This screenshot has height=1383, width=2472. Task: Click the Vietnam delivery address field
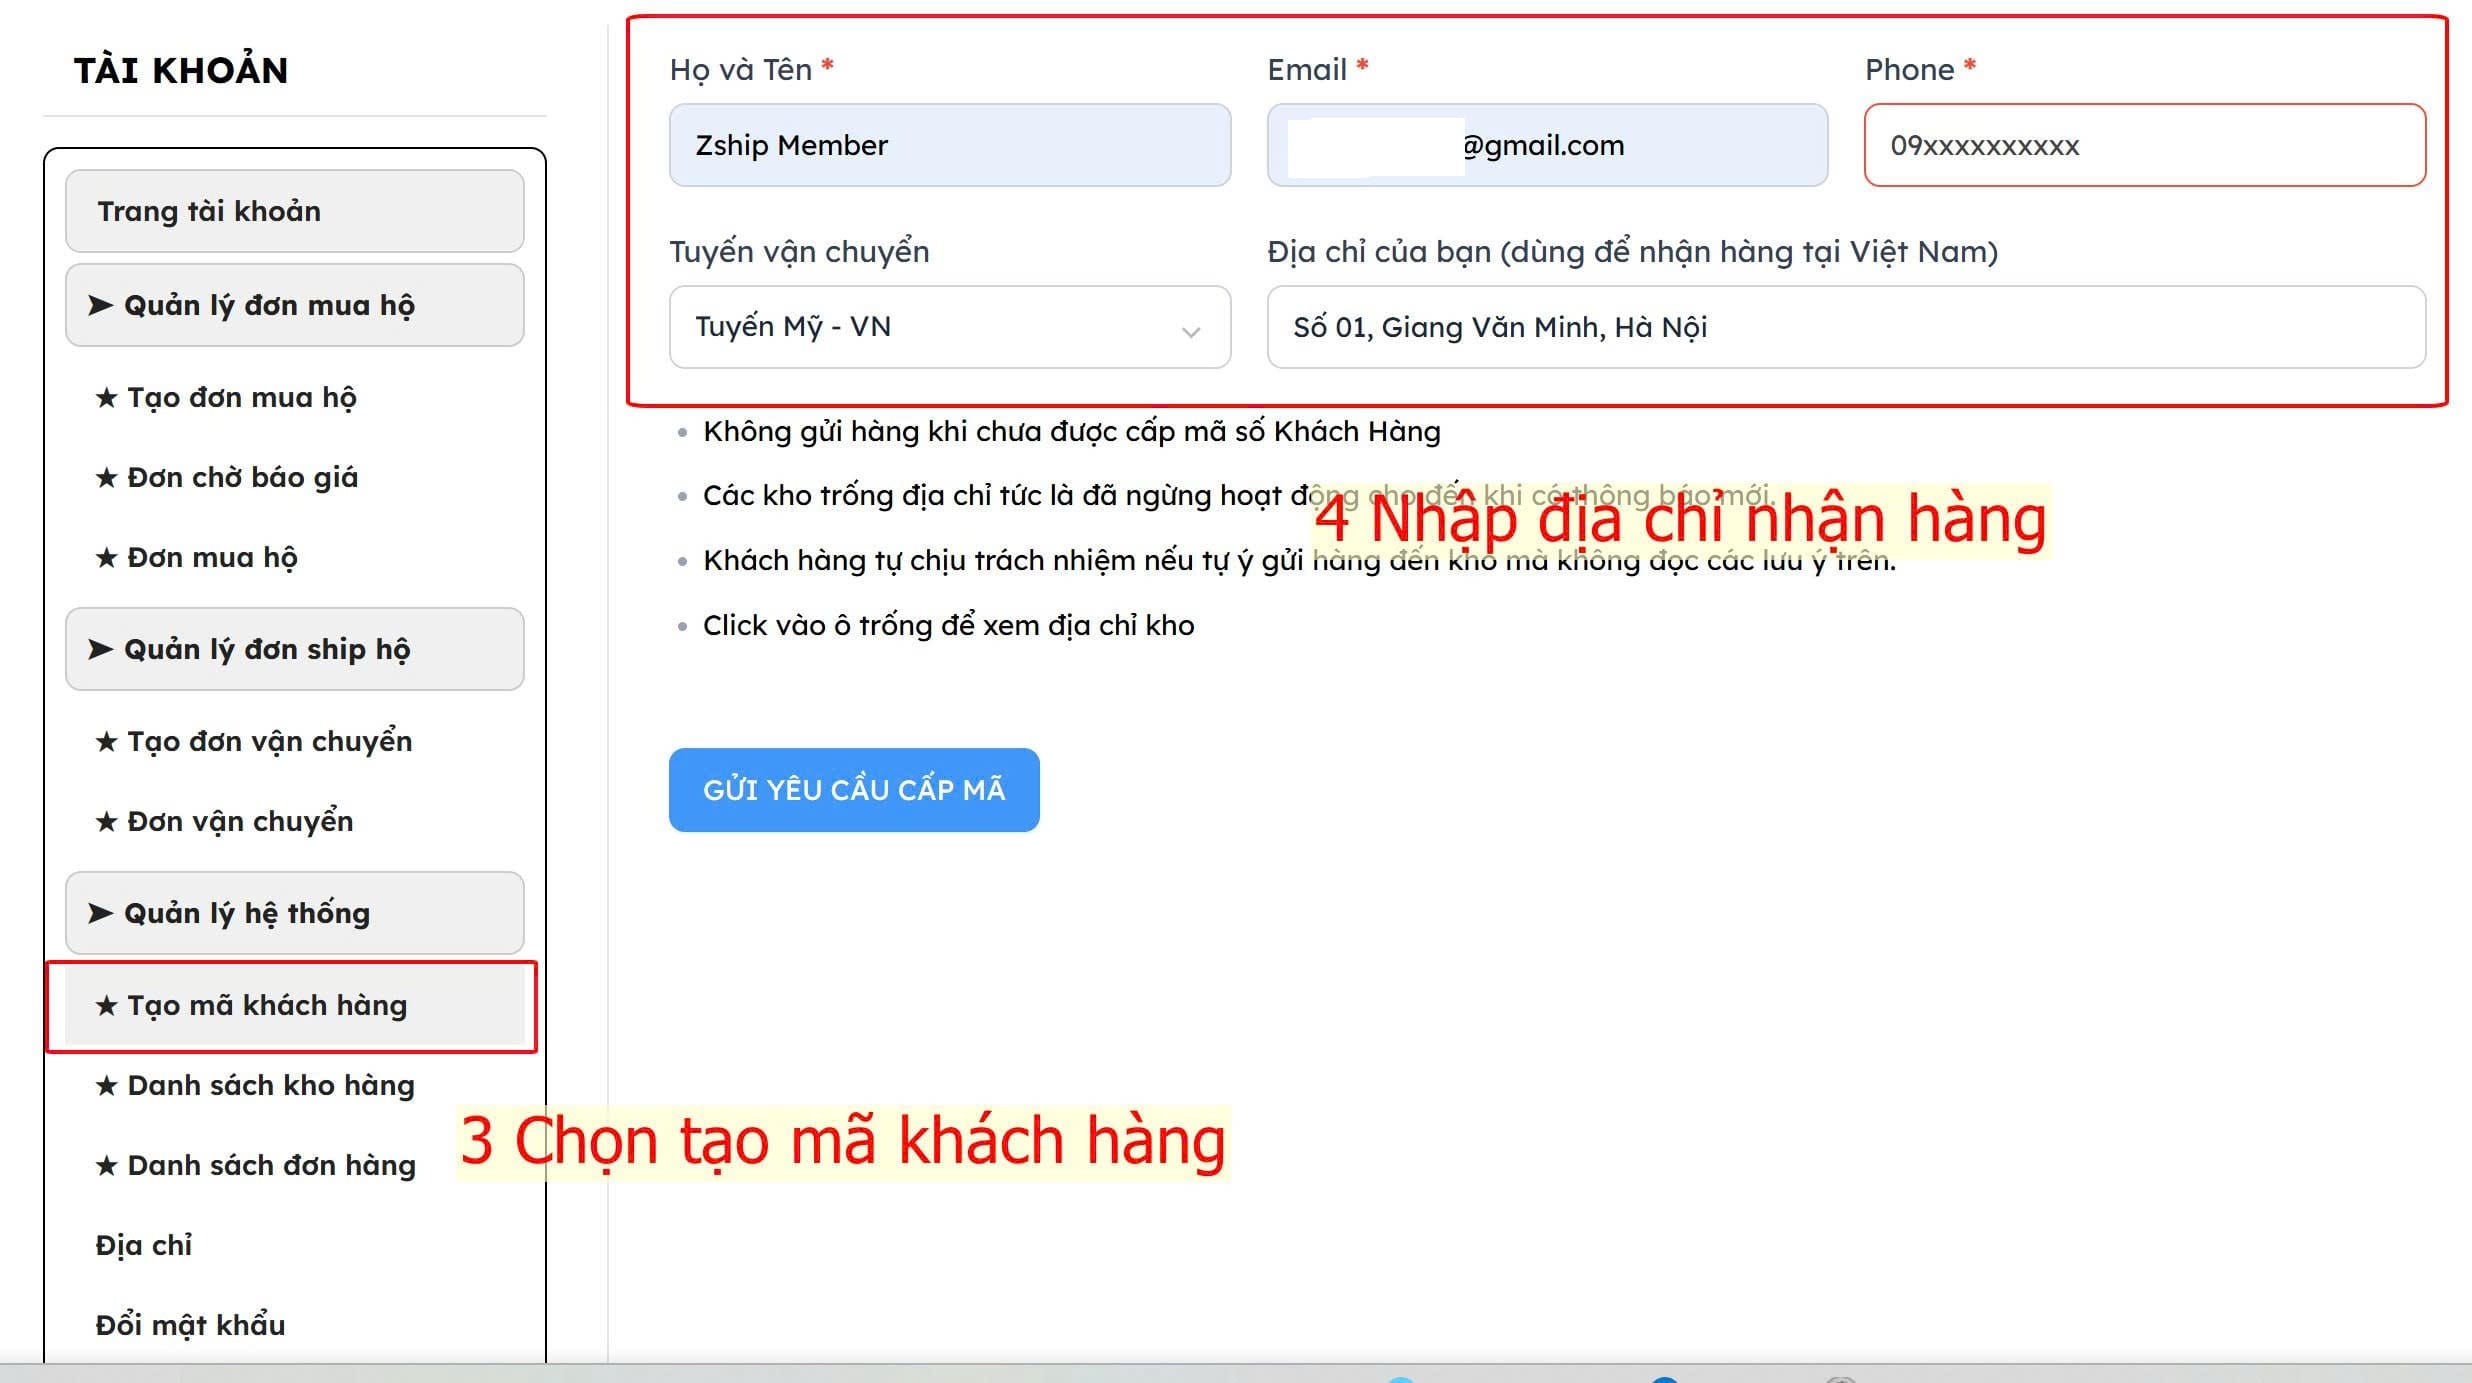click(x=1845, y=327)
